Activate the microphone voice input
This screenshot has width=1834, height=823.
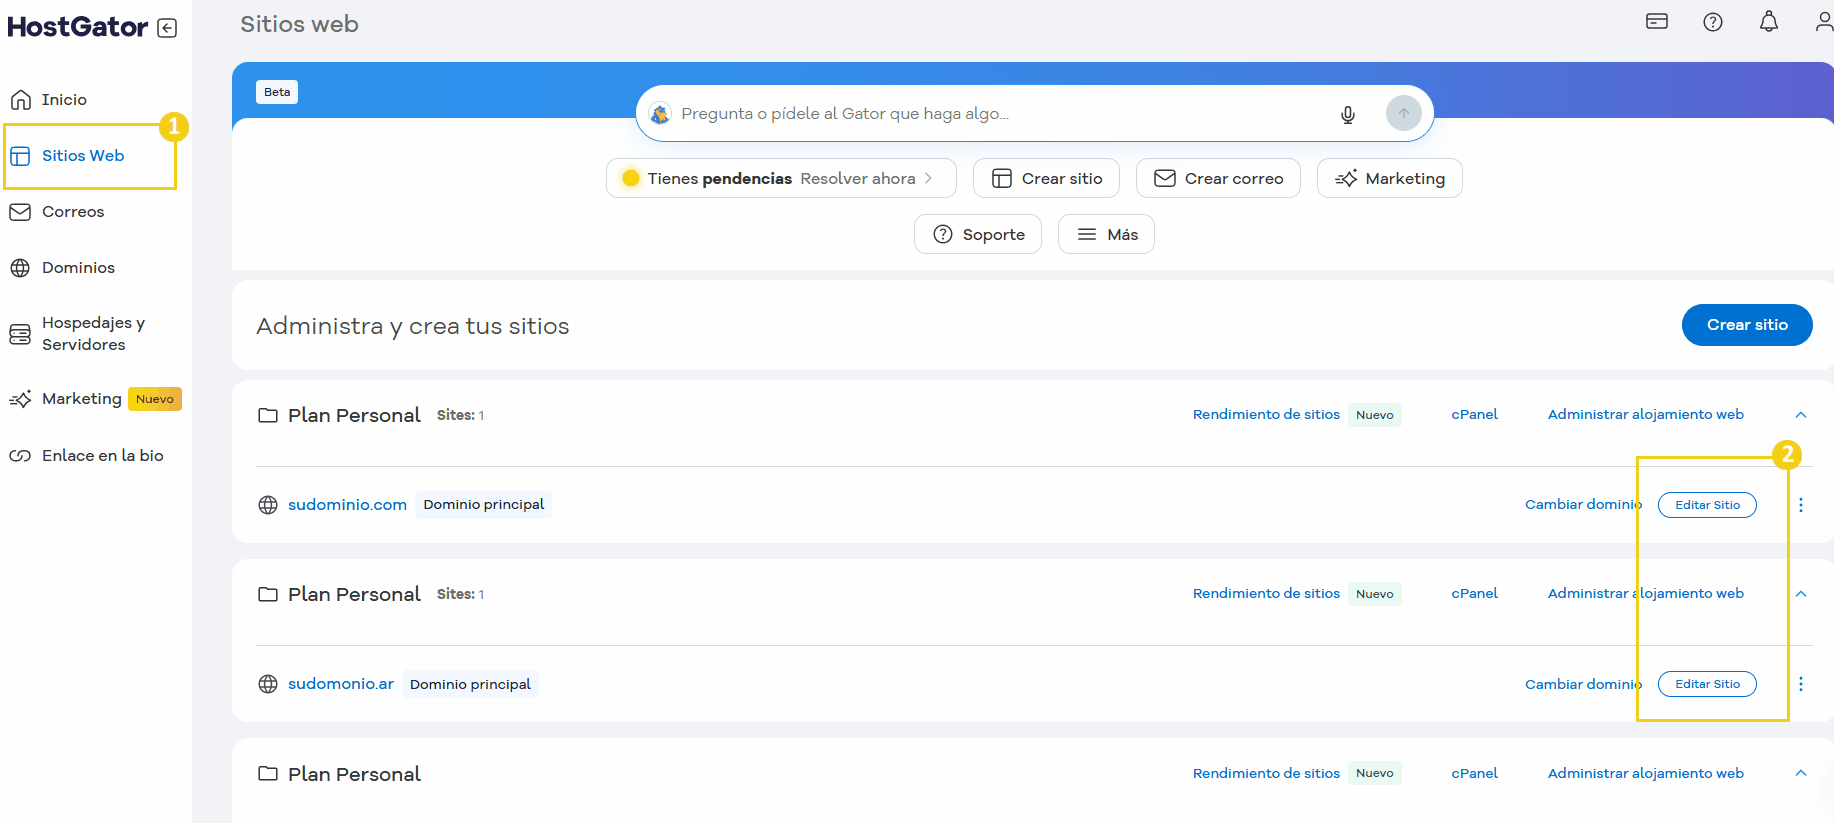(x=1348, y=114)
